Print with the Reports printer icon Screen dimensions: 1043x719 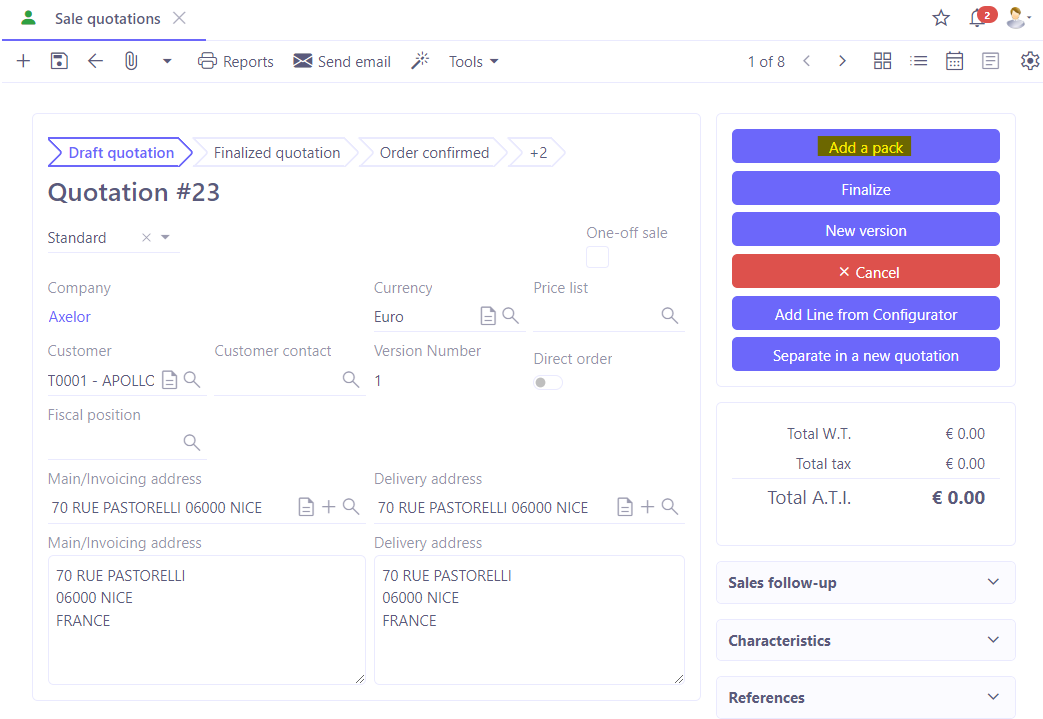tap(207, 61)
